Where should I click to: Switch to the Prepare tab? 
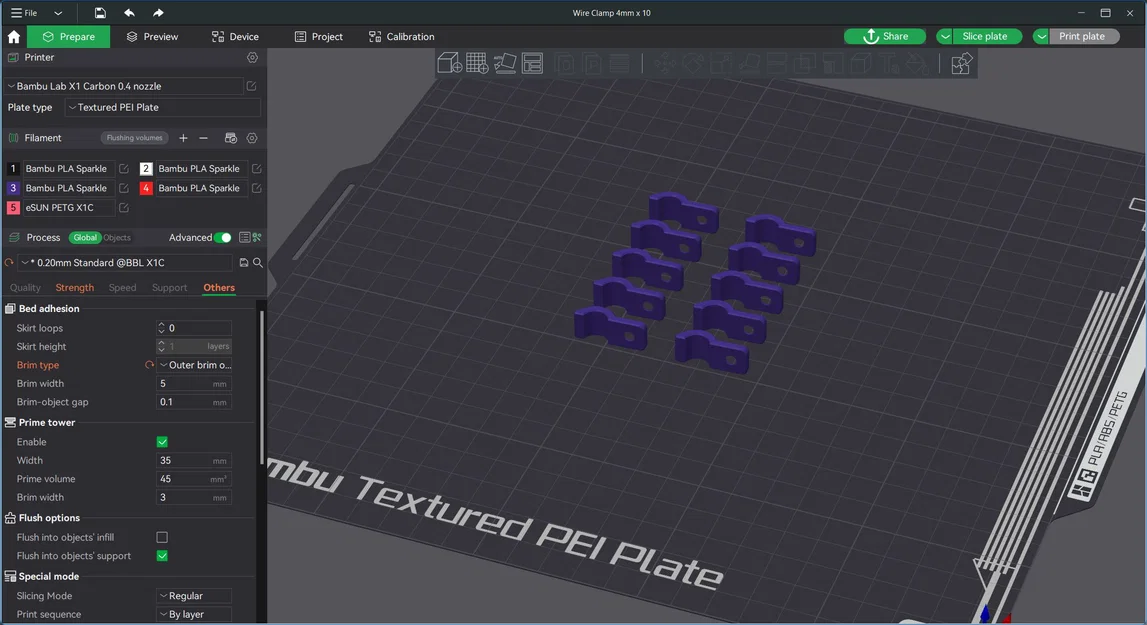[x=69, y=37]
